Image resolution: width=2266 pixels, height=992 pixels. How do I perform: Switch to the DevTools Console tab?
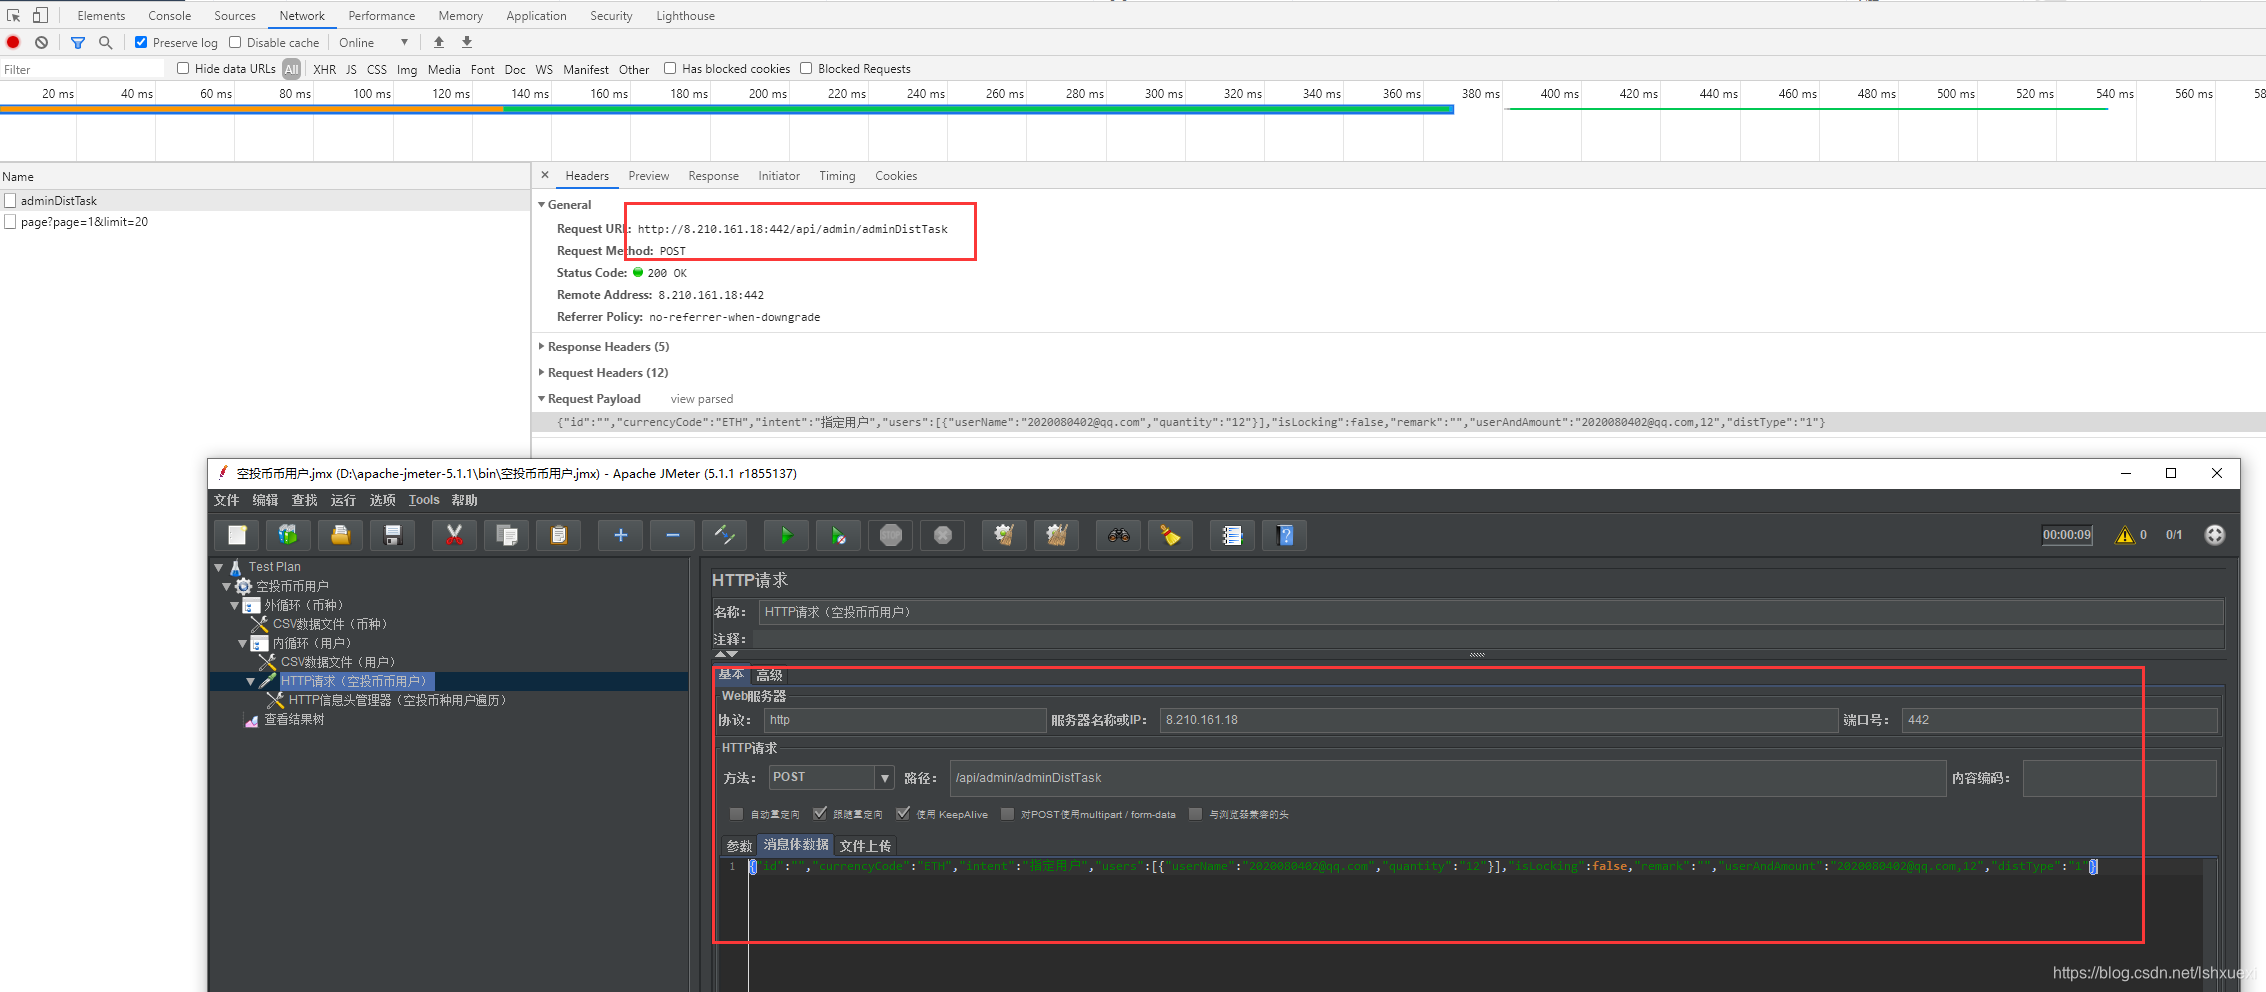[169, 15]
